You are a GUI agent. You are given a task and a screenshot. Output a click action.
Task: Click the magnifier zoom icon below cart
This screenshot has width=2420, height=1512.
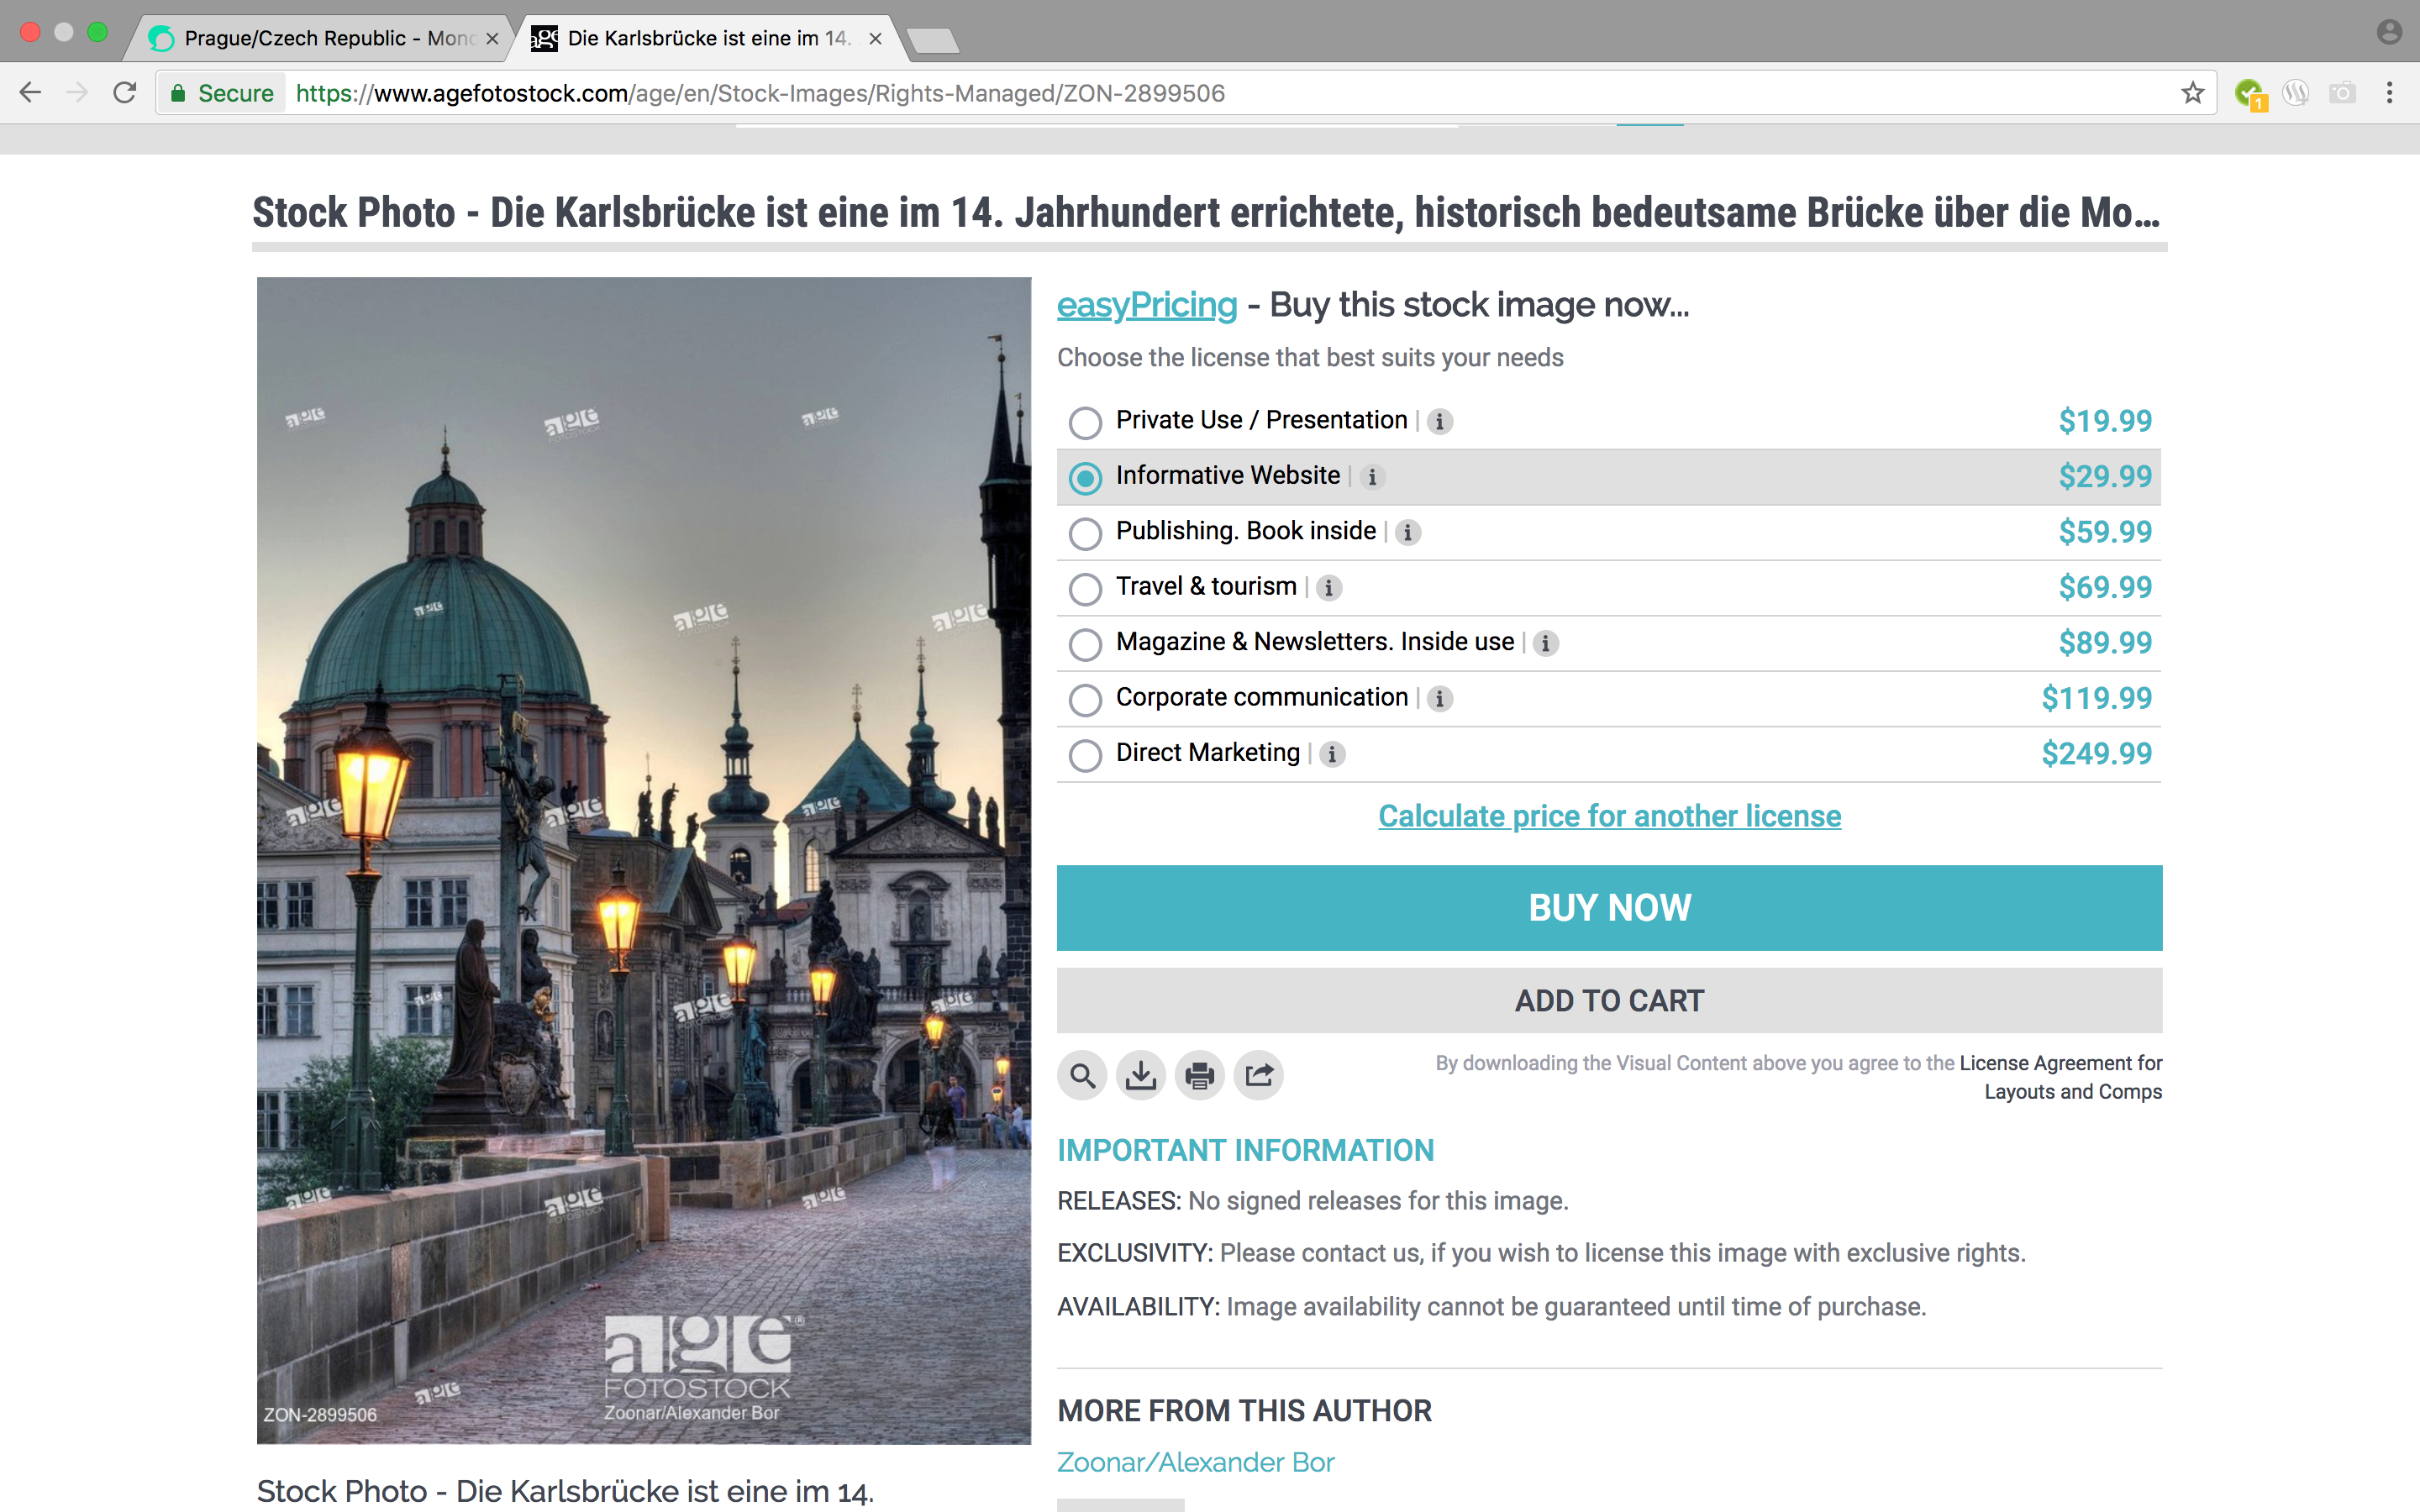[1081, 1076]
